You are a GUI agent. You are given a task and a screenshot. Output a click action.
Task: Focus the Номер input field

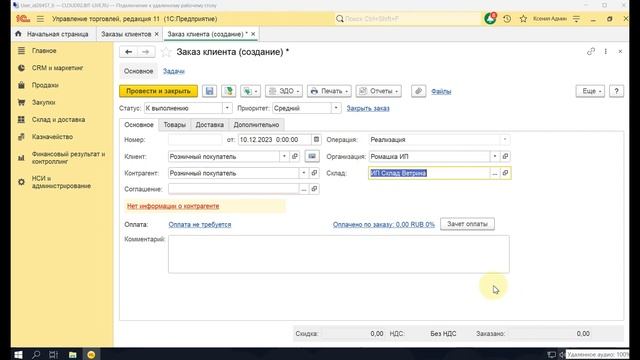[x=195, y=140]
